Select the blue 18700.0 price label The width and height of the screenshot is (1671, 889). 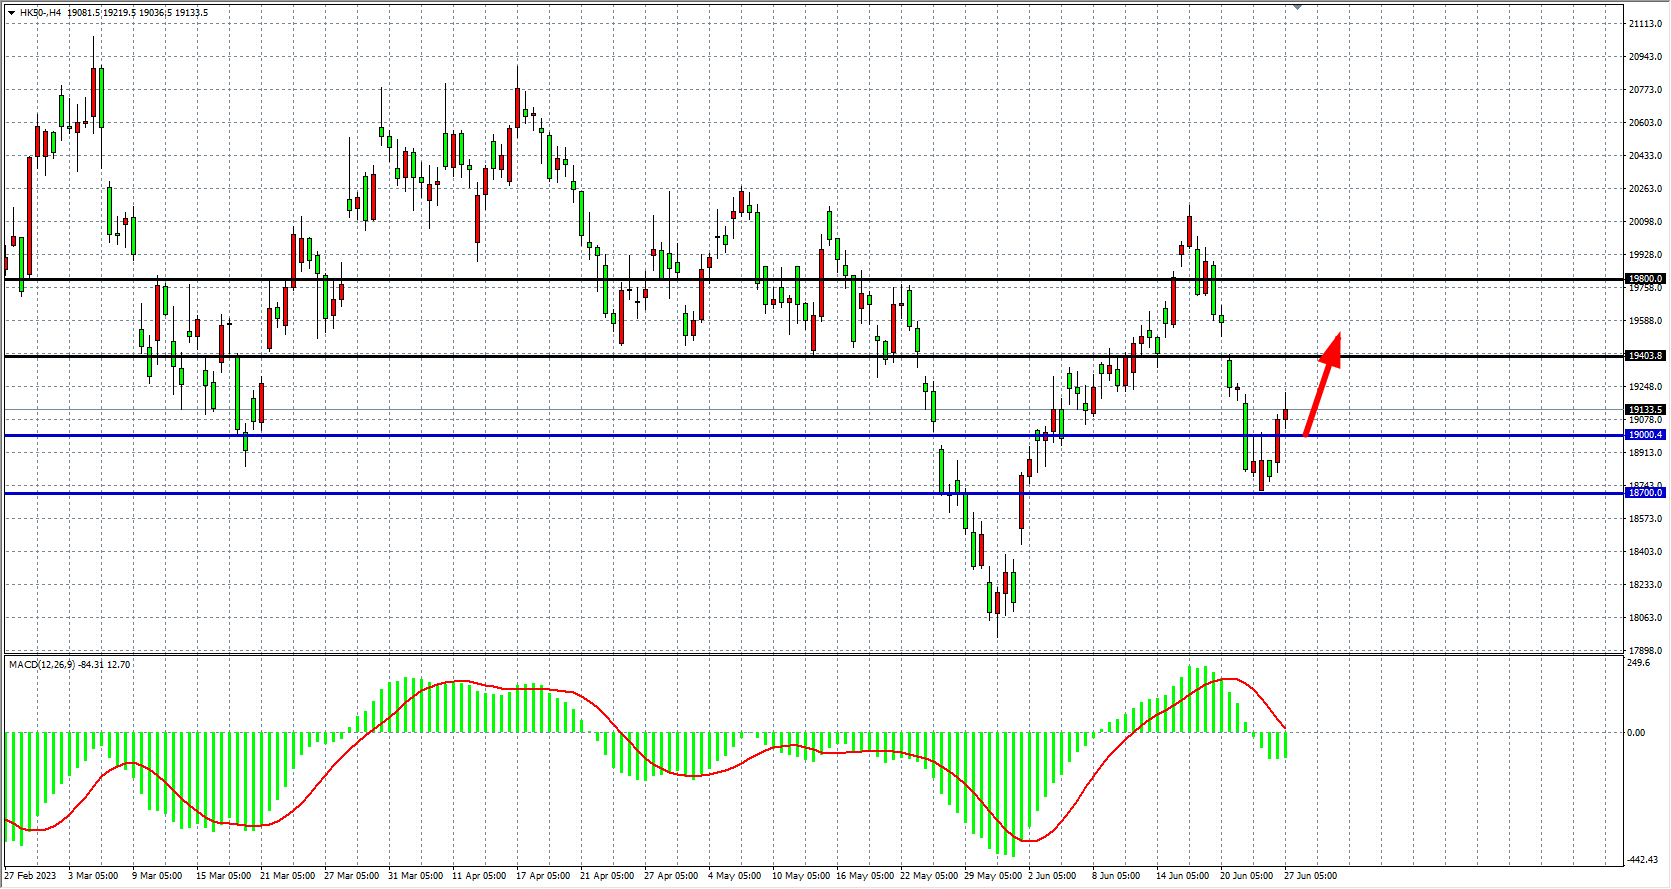[1645, 493]
